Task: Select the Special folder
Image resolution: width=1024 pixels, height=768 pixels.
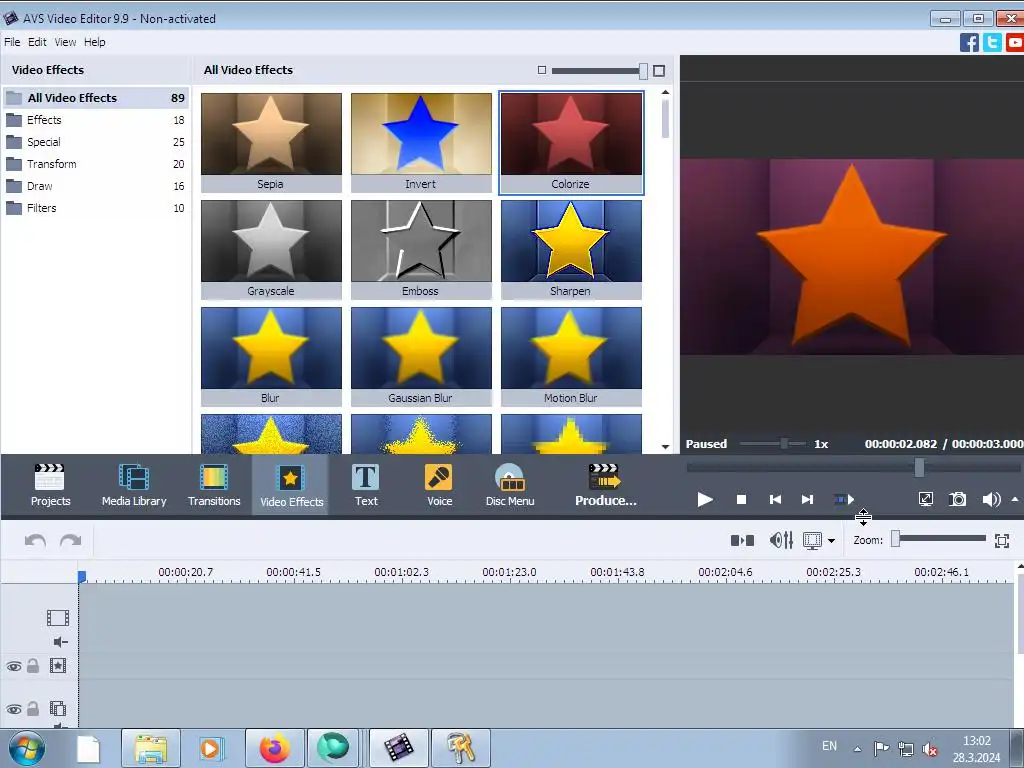Action: coord(96,142)
